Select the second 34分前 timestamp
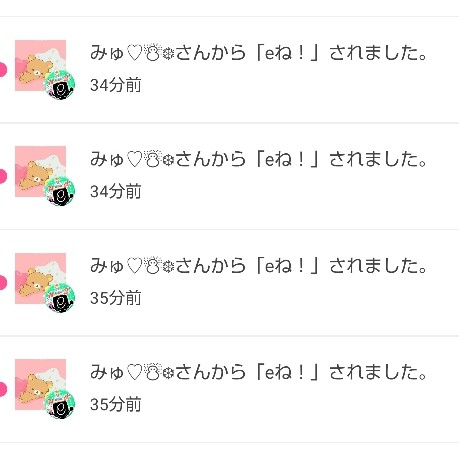This screenshot has width=459, height=459. [x=116, y=191]
